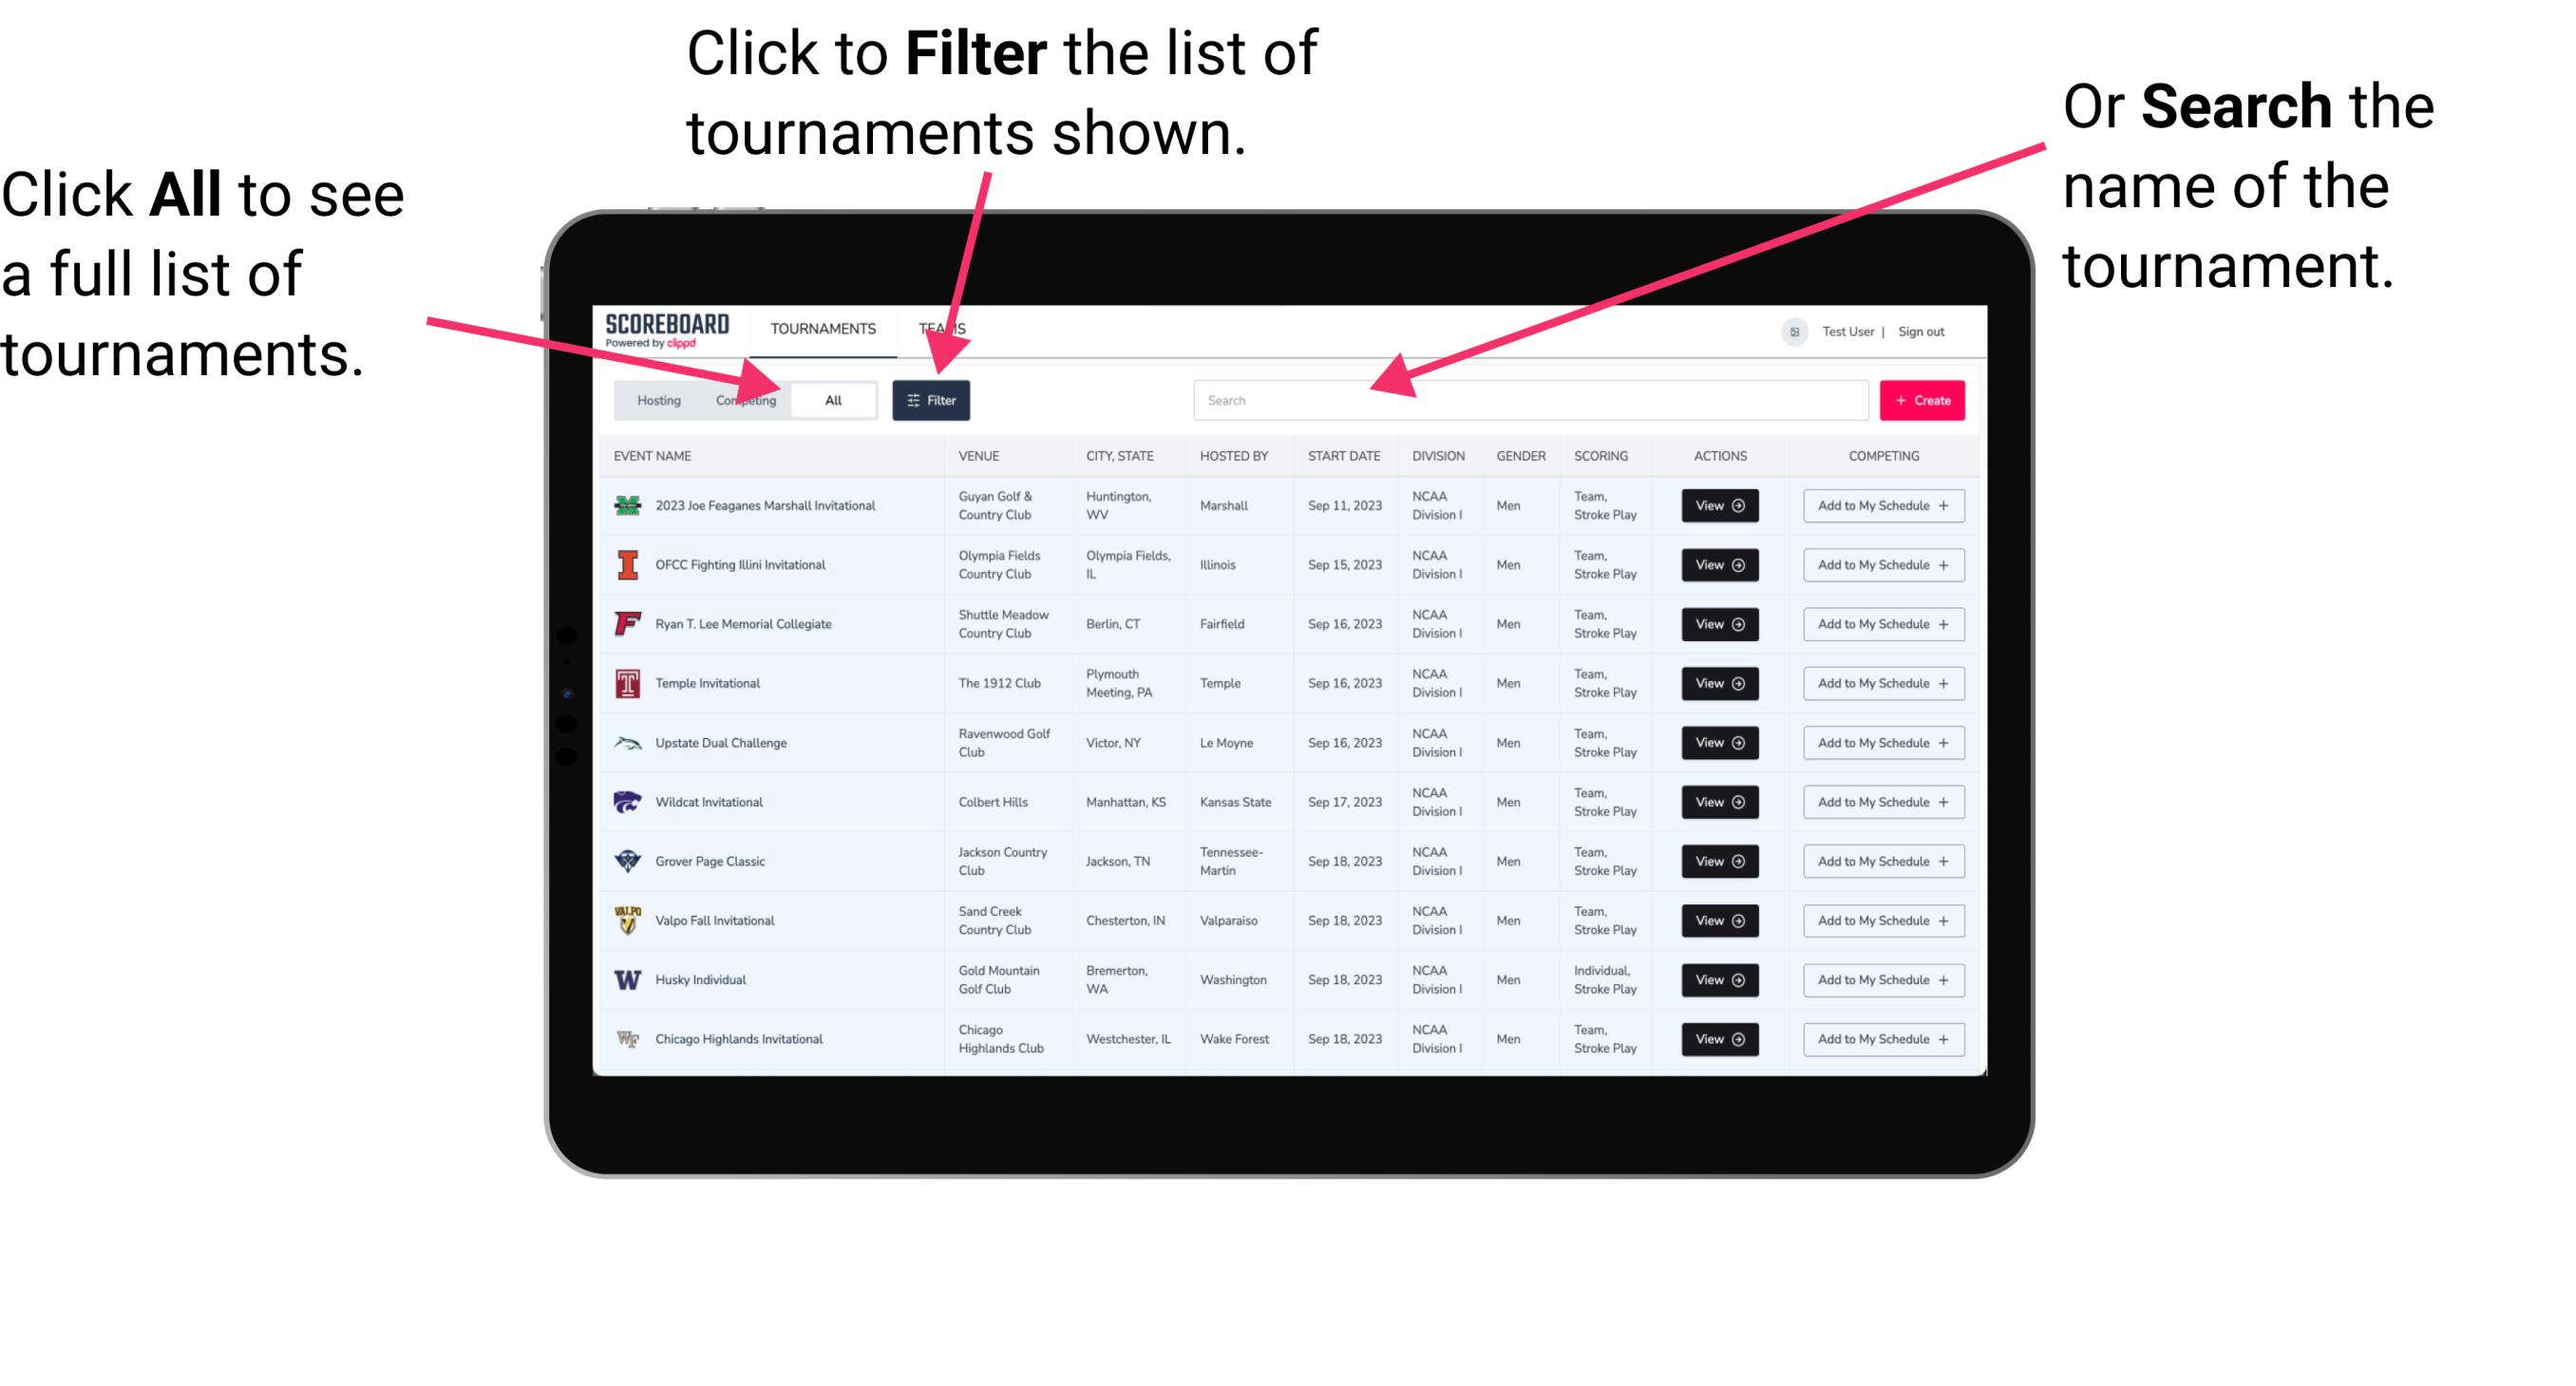The height and width of the screenshot is (1386, 2576).
Task: Click the Wake Forest team logo icon
Action: click(x=628, y=1037)
